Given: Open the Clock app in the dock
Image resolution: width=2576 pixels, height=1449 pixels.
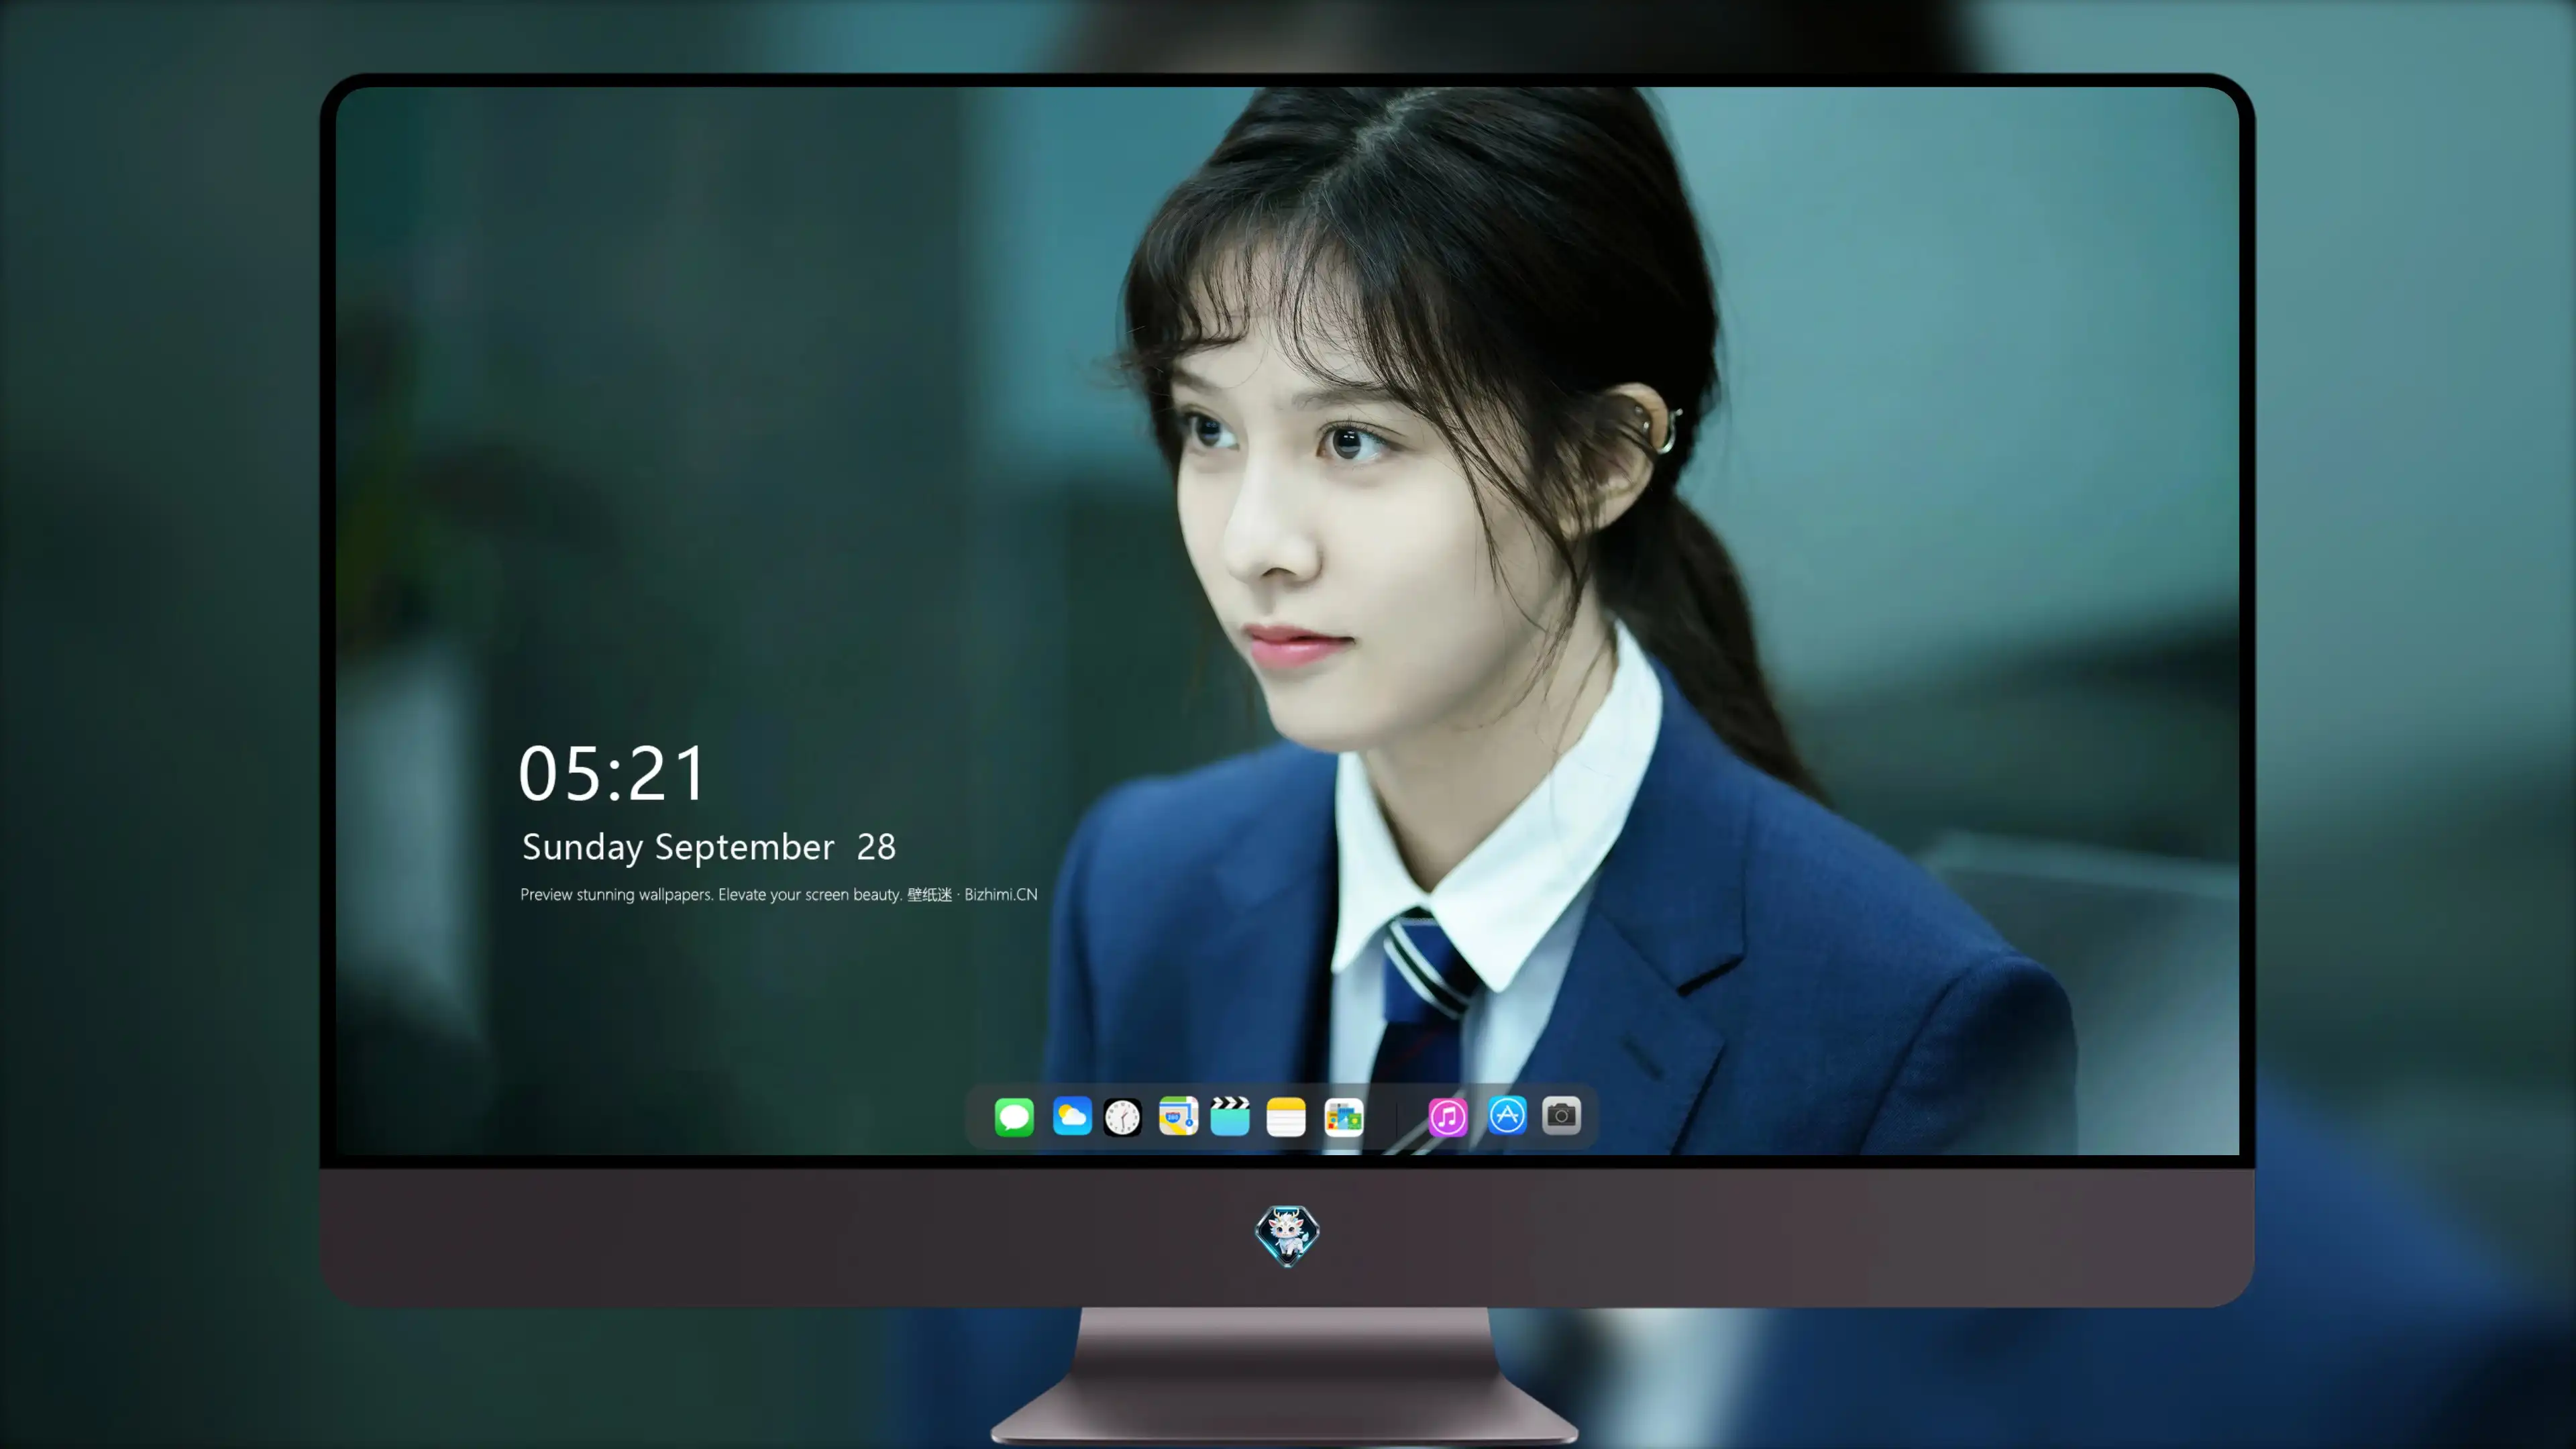Looking at the screenshot, I should [1122, 1116].
